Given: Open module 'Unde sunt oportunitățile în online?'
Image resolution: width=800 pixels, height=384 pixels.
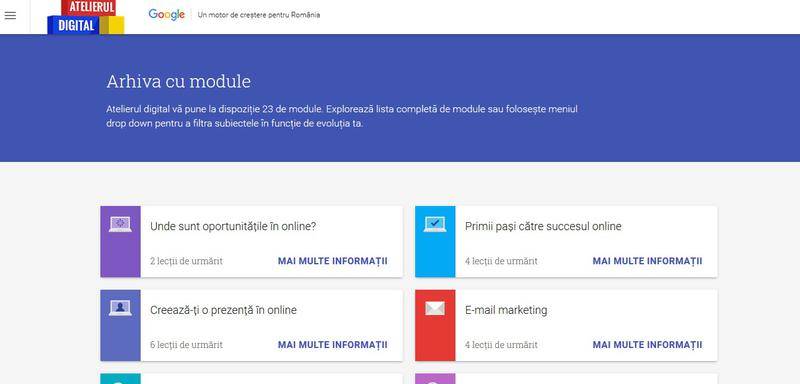Looking at the screenshot, I should pyautogui.click(x=233, y=226).
